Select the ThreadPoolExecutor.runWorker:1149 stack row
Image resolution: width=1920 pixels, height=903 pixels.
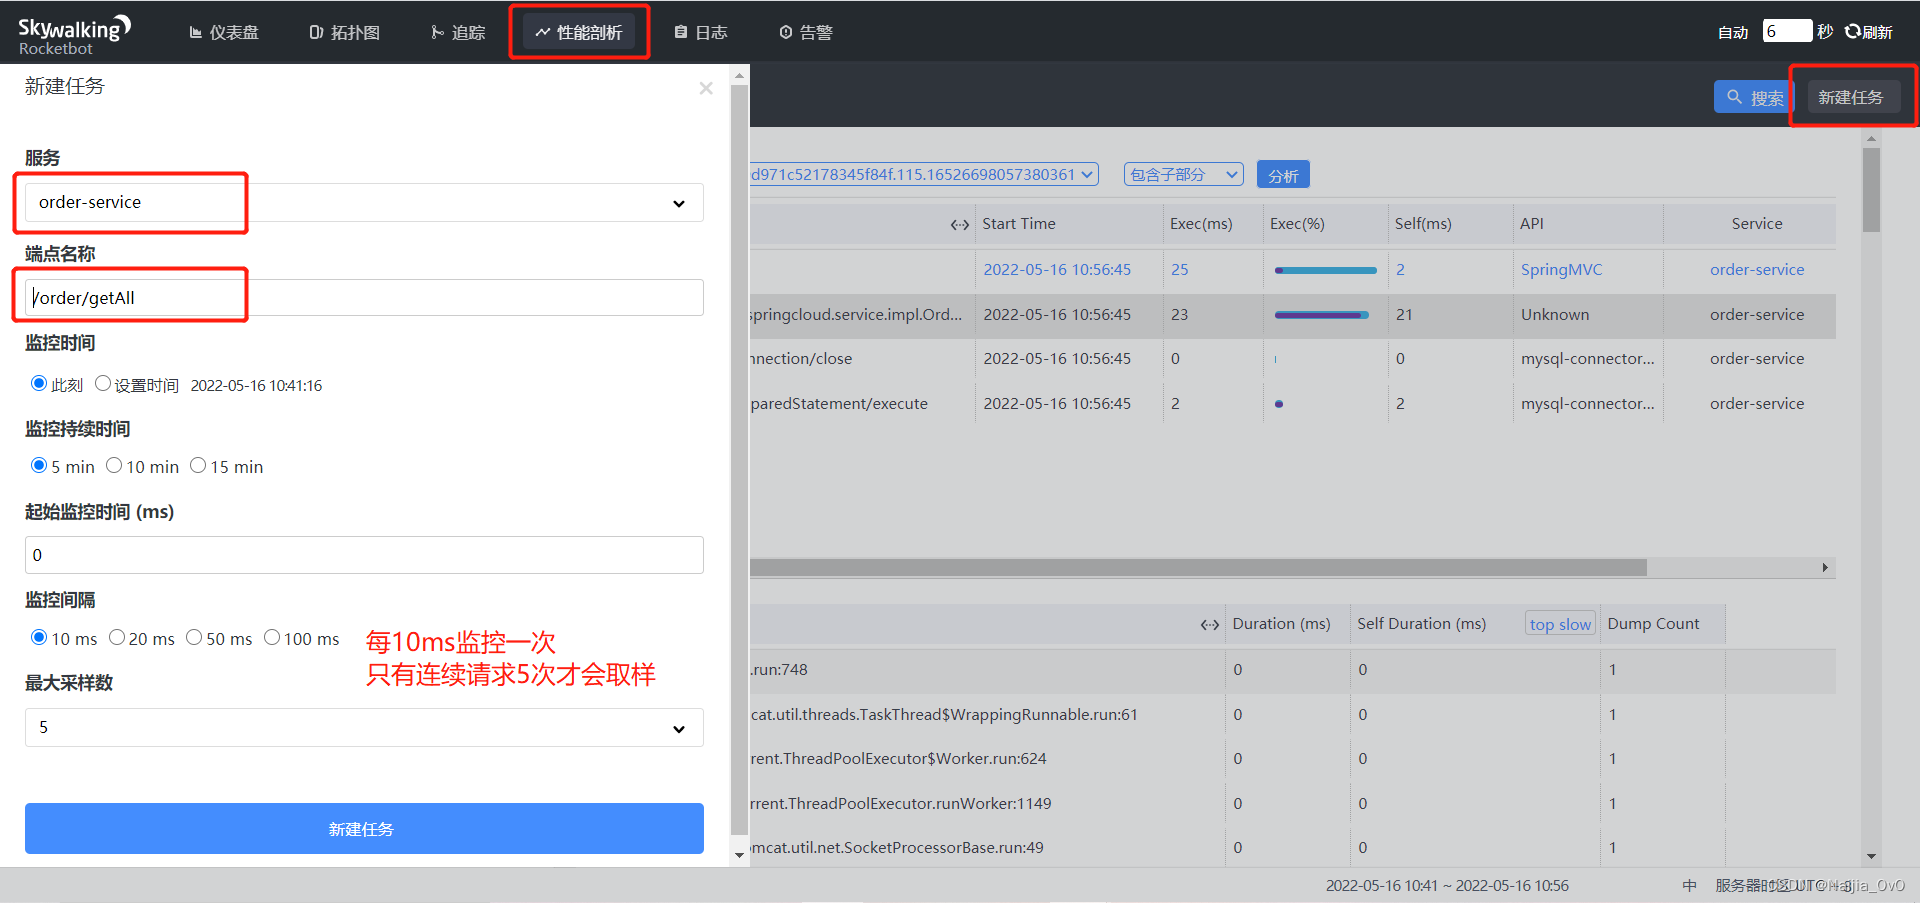pyautogui.click(x=1292, y=804)
